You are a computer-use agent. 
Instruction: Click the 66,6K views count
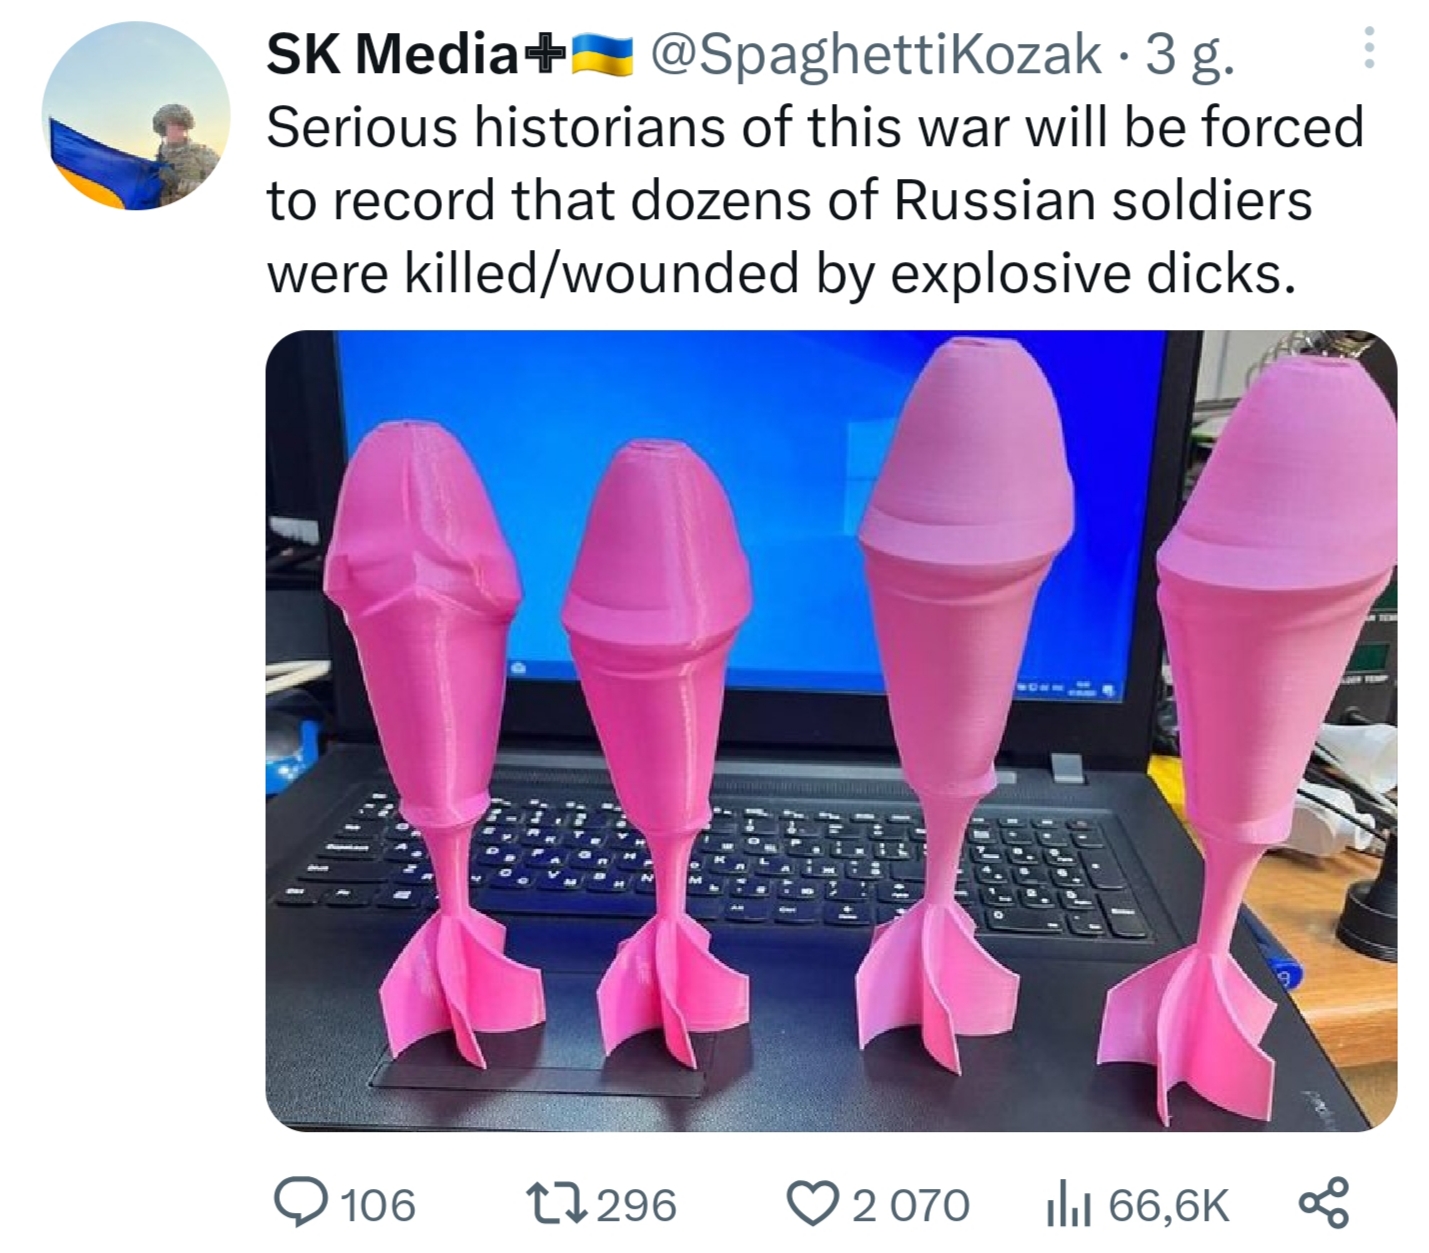point(1168,1205)
